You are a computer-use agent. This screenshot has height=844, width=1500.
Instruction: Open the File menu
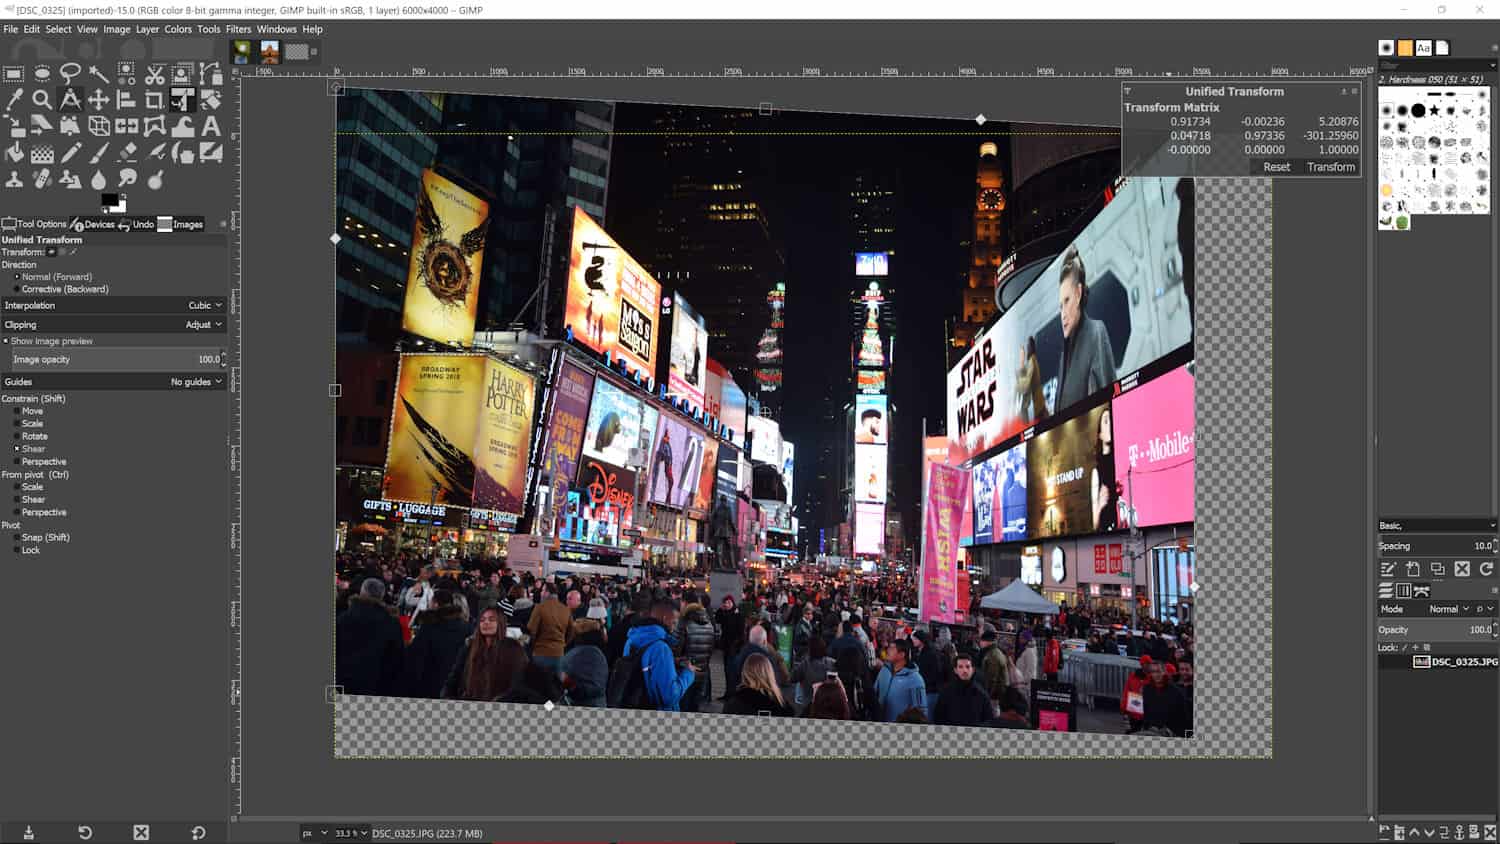tap(10, 29)
